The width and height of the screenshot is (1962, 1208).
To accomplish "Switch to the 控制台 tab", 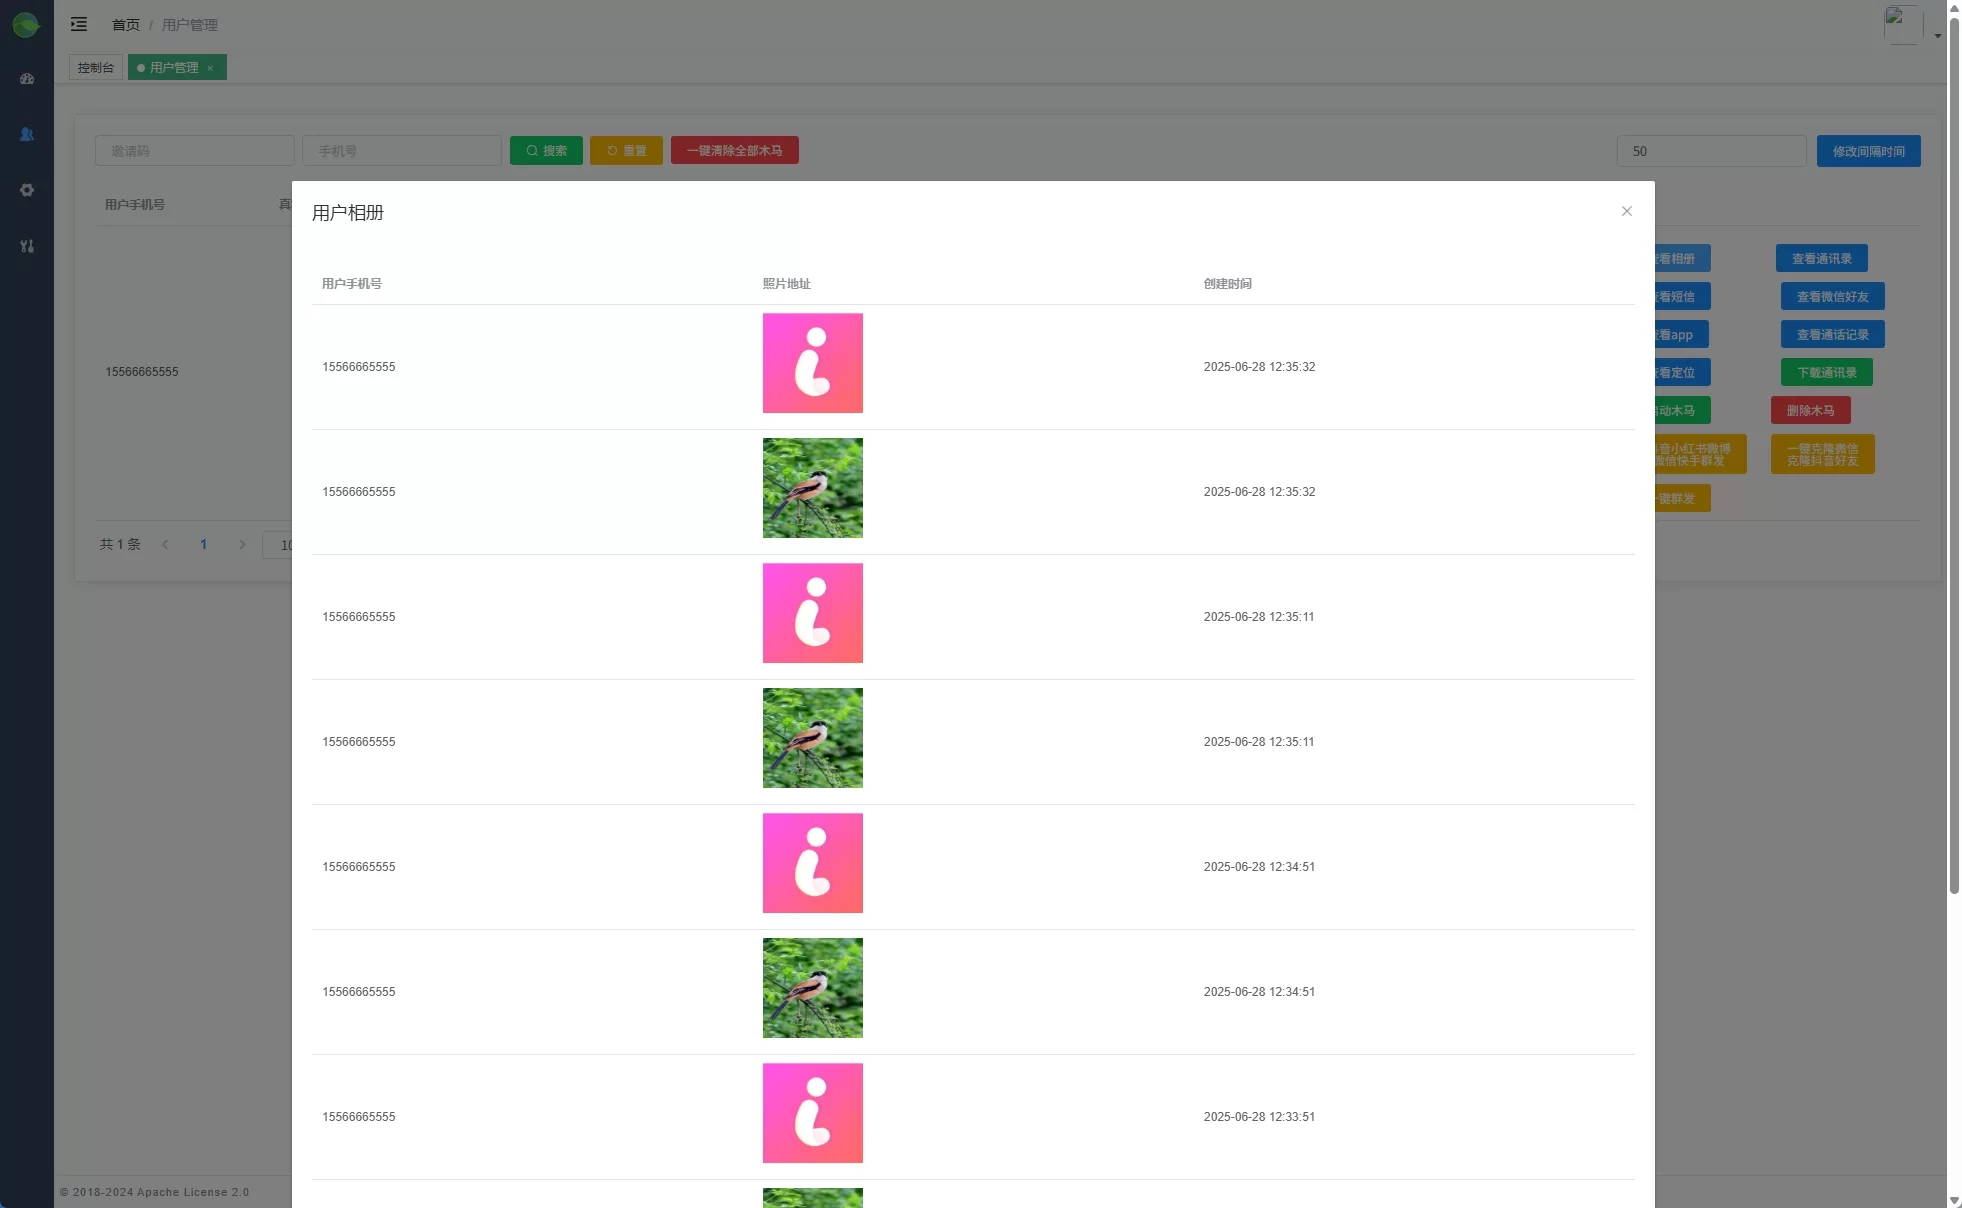I will click(x=96, y=68).
